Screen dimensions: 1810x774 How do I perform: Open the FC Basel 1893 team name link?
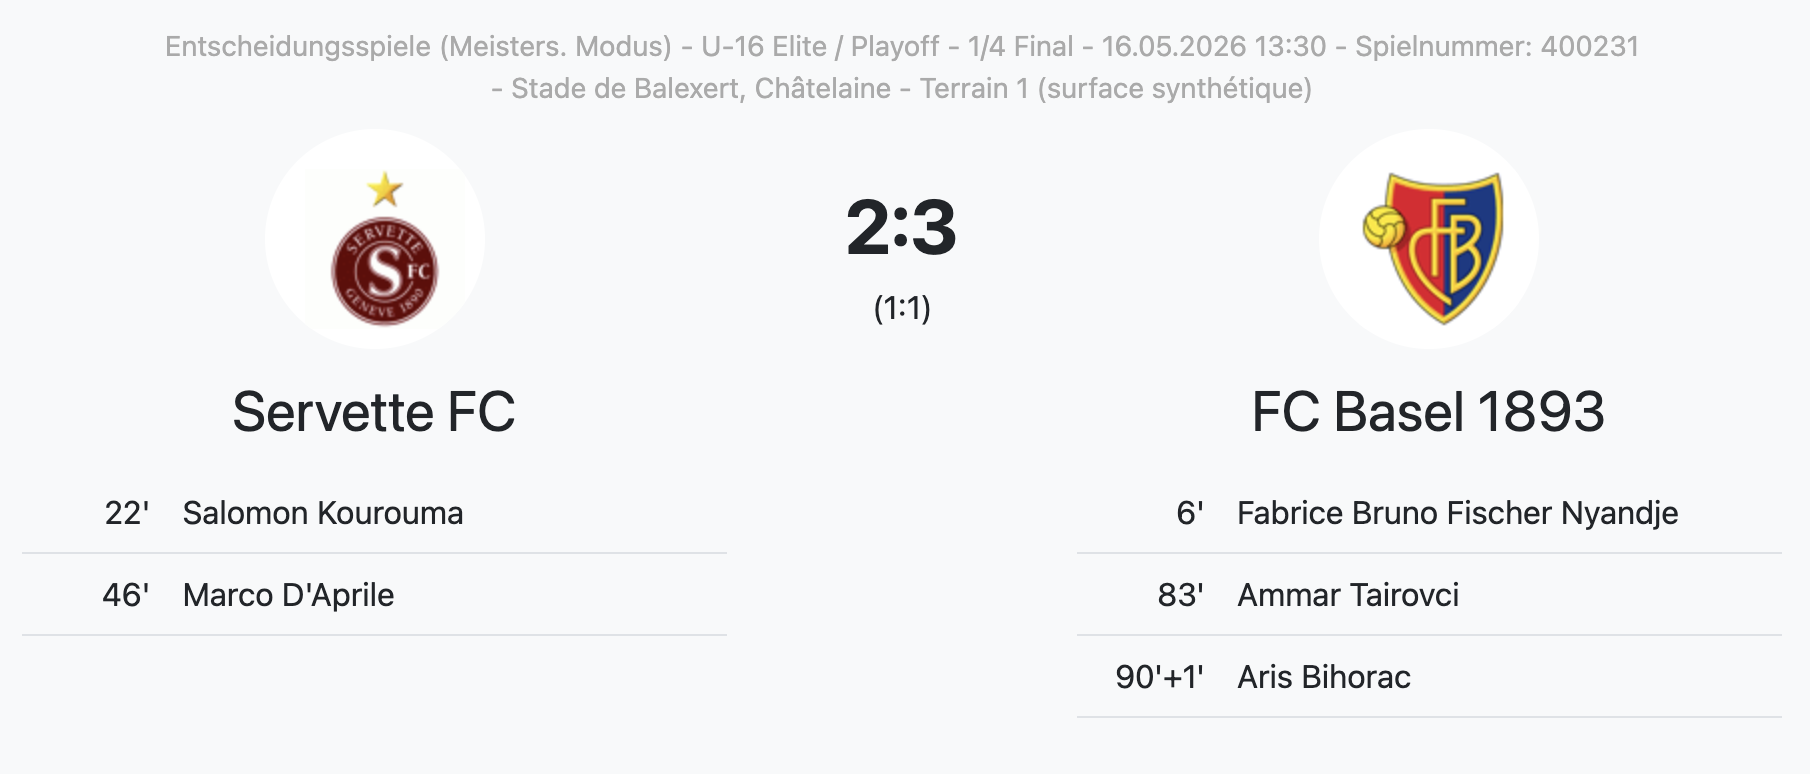click(x=1428, y=412)
